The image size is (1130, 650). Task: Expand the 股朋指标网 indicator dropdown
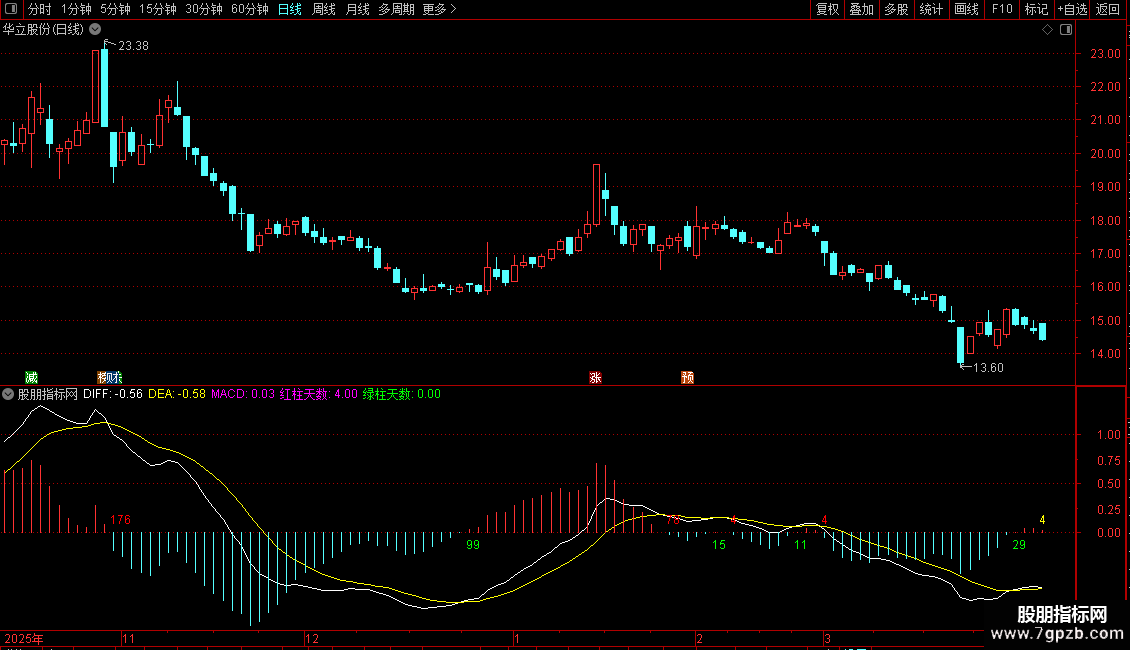[8, 394]
